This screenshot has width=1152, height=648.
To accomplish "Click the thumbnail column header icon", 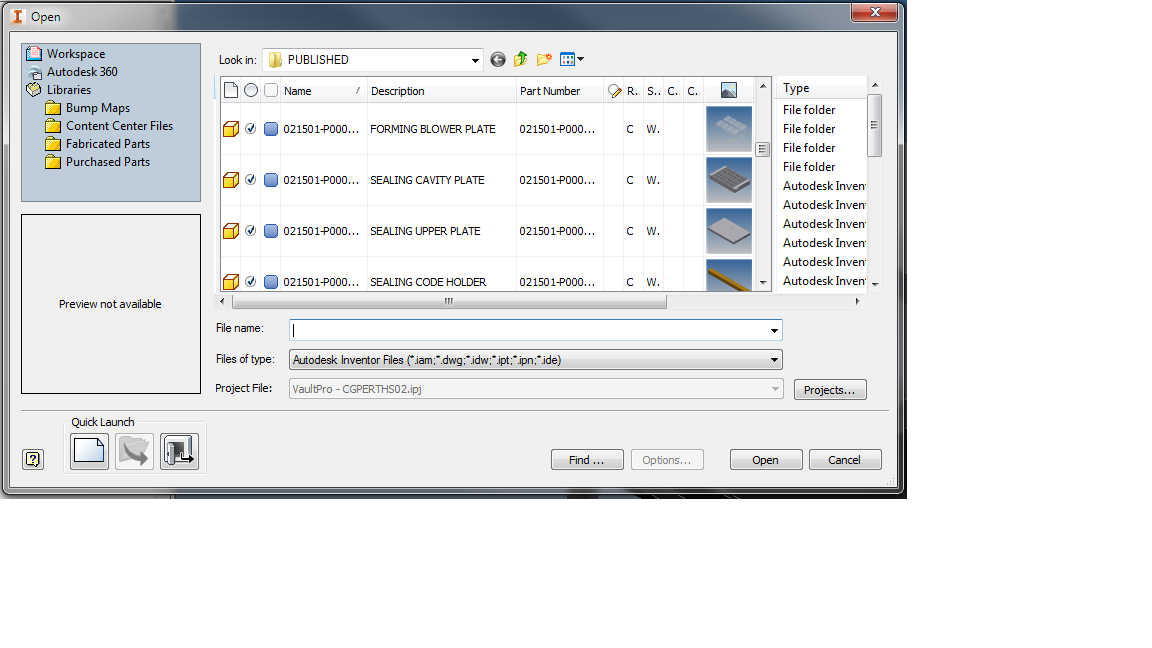I will point(728,90).
